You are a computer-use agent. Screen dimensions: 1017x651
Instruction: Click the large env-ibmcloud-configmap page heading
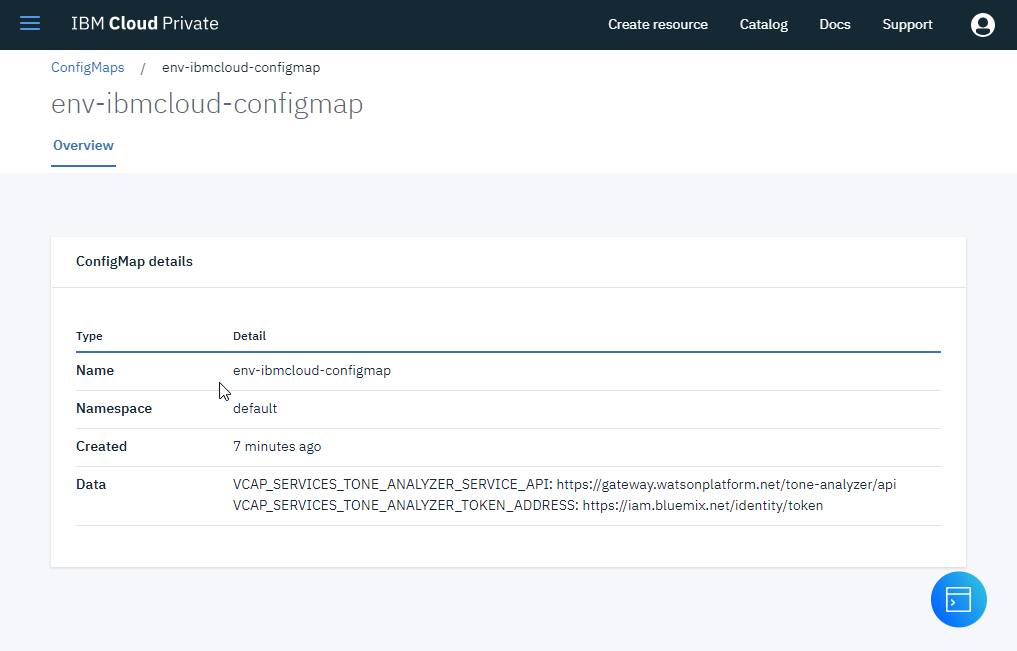[207, 105]
